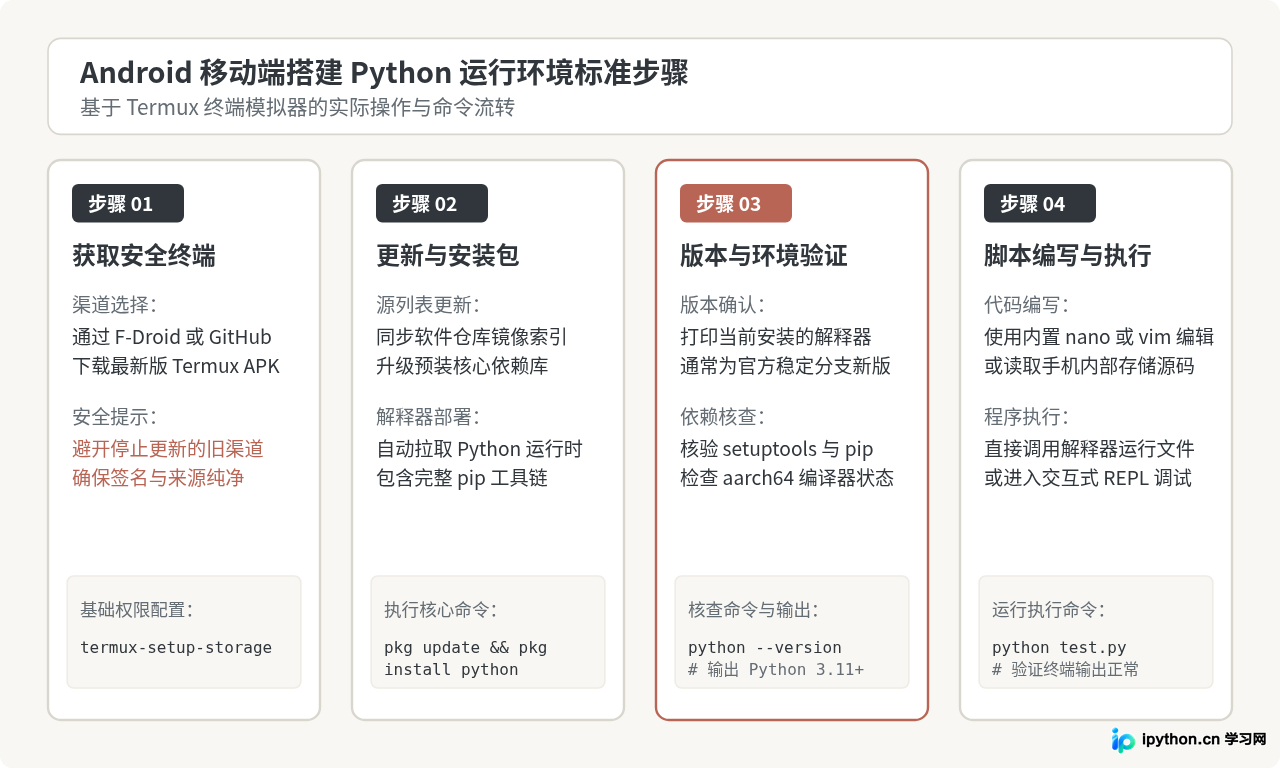Click the line 检查 aarch64 编译器状态
The image size is (1280, 768).
pos(787,478)
